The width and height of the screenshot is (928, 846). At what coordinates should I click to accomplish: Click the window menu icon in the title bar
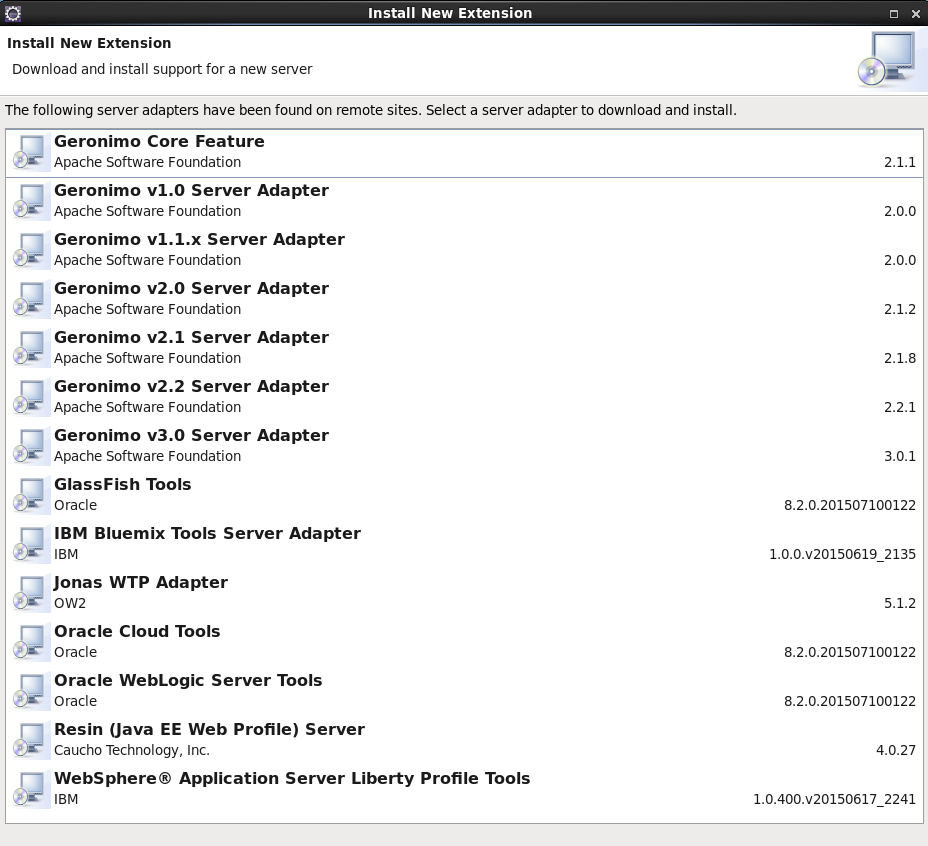point(12,13)
